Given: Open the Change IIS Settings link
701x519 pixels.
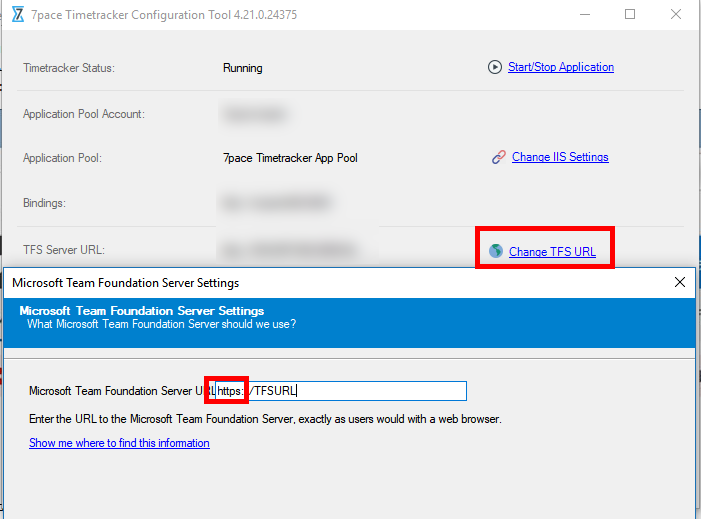Looking at the screenshot, I should (x=560, y=157).
